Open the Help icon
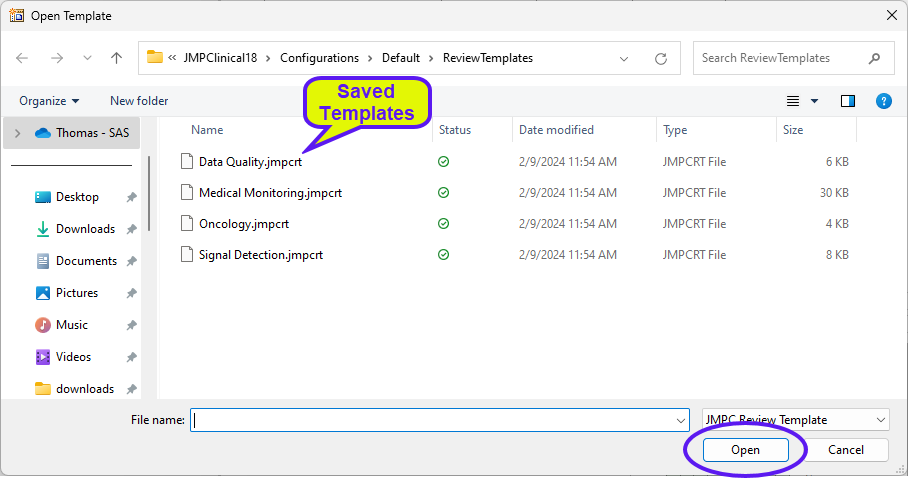908x478 pixels. pos(884,101)
